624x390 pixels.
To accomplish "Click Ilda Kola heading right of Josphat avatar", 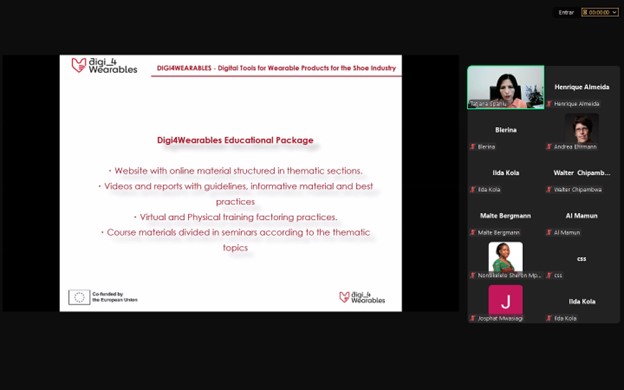I will pyautogui.click(x=582, y=301).
